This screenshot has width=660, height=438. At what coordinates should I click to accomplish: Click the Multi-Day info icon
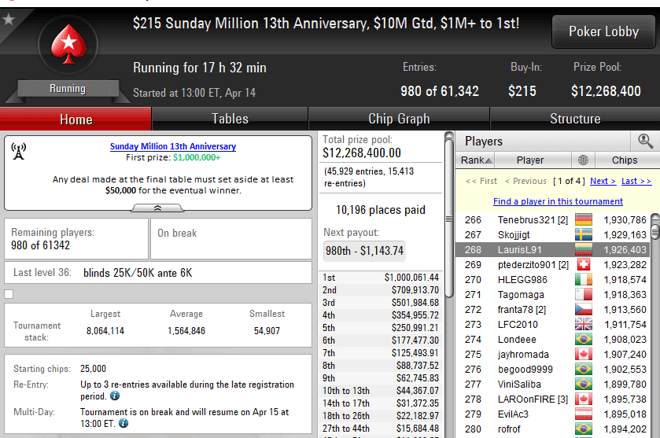123,423
